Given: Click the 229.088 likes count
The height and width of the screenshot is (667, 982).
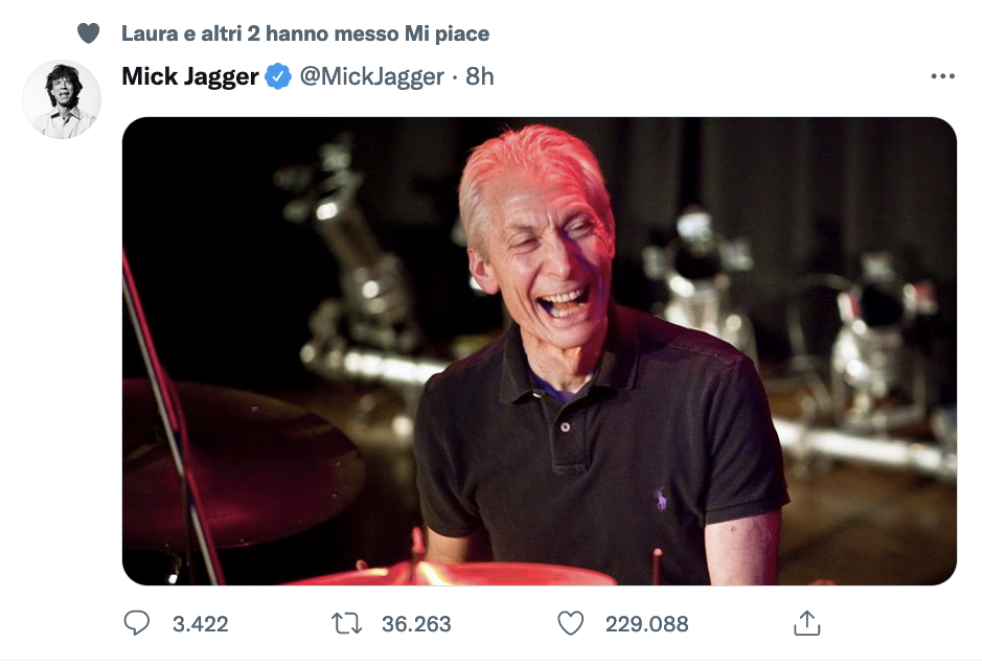Looking at the screenshot, I should [x=646, y=624].
